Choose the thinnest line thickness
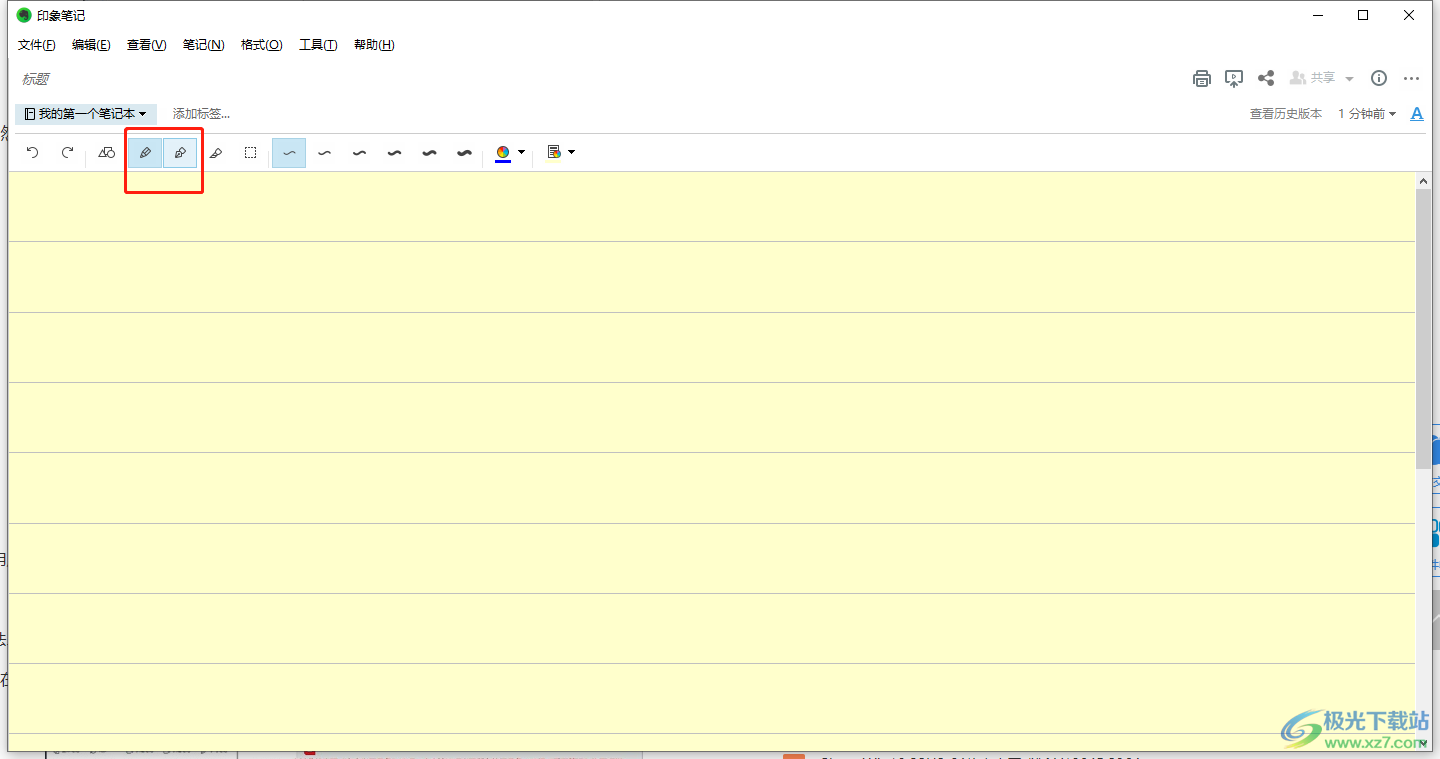This screenshot has width=1440, height=759. (x=289, y=153)
